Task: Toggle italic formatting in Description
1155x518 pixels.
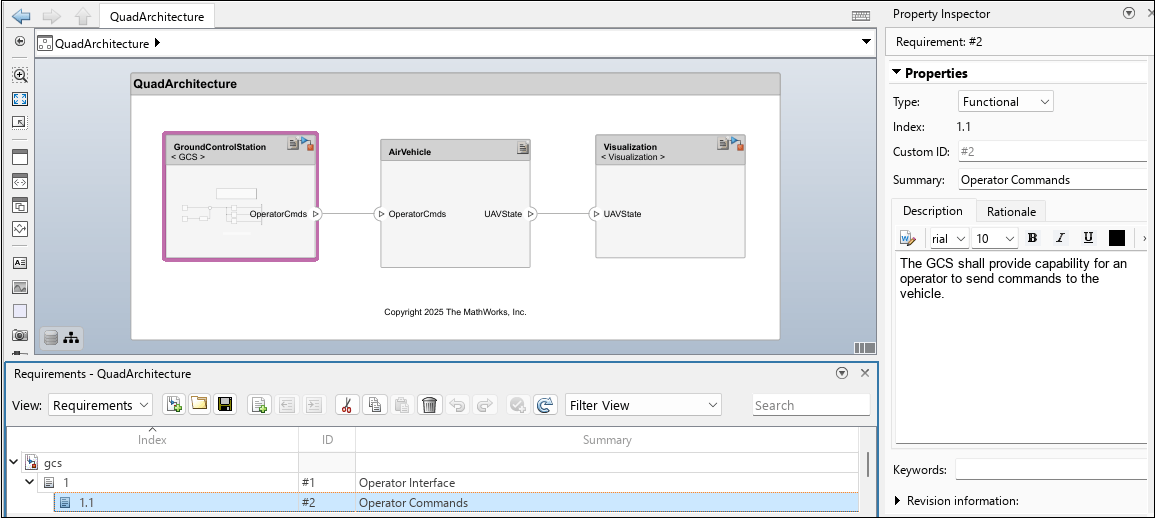Action: pos(1060,238)
